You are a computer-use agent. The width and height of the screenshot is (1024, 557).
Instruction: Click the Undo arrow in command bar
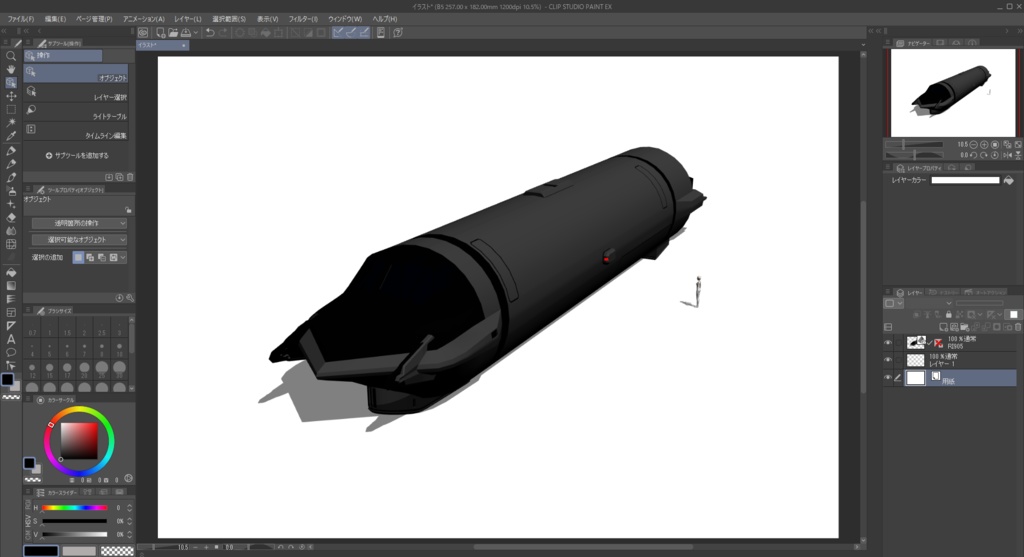coord(210,32)
